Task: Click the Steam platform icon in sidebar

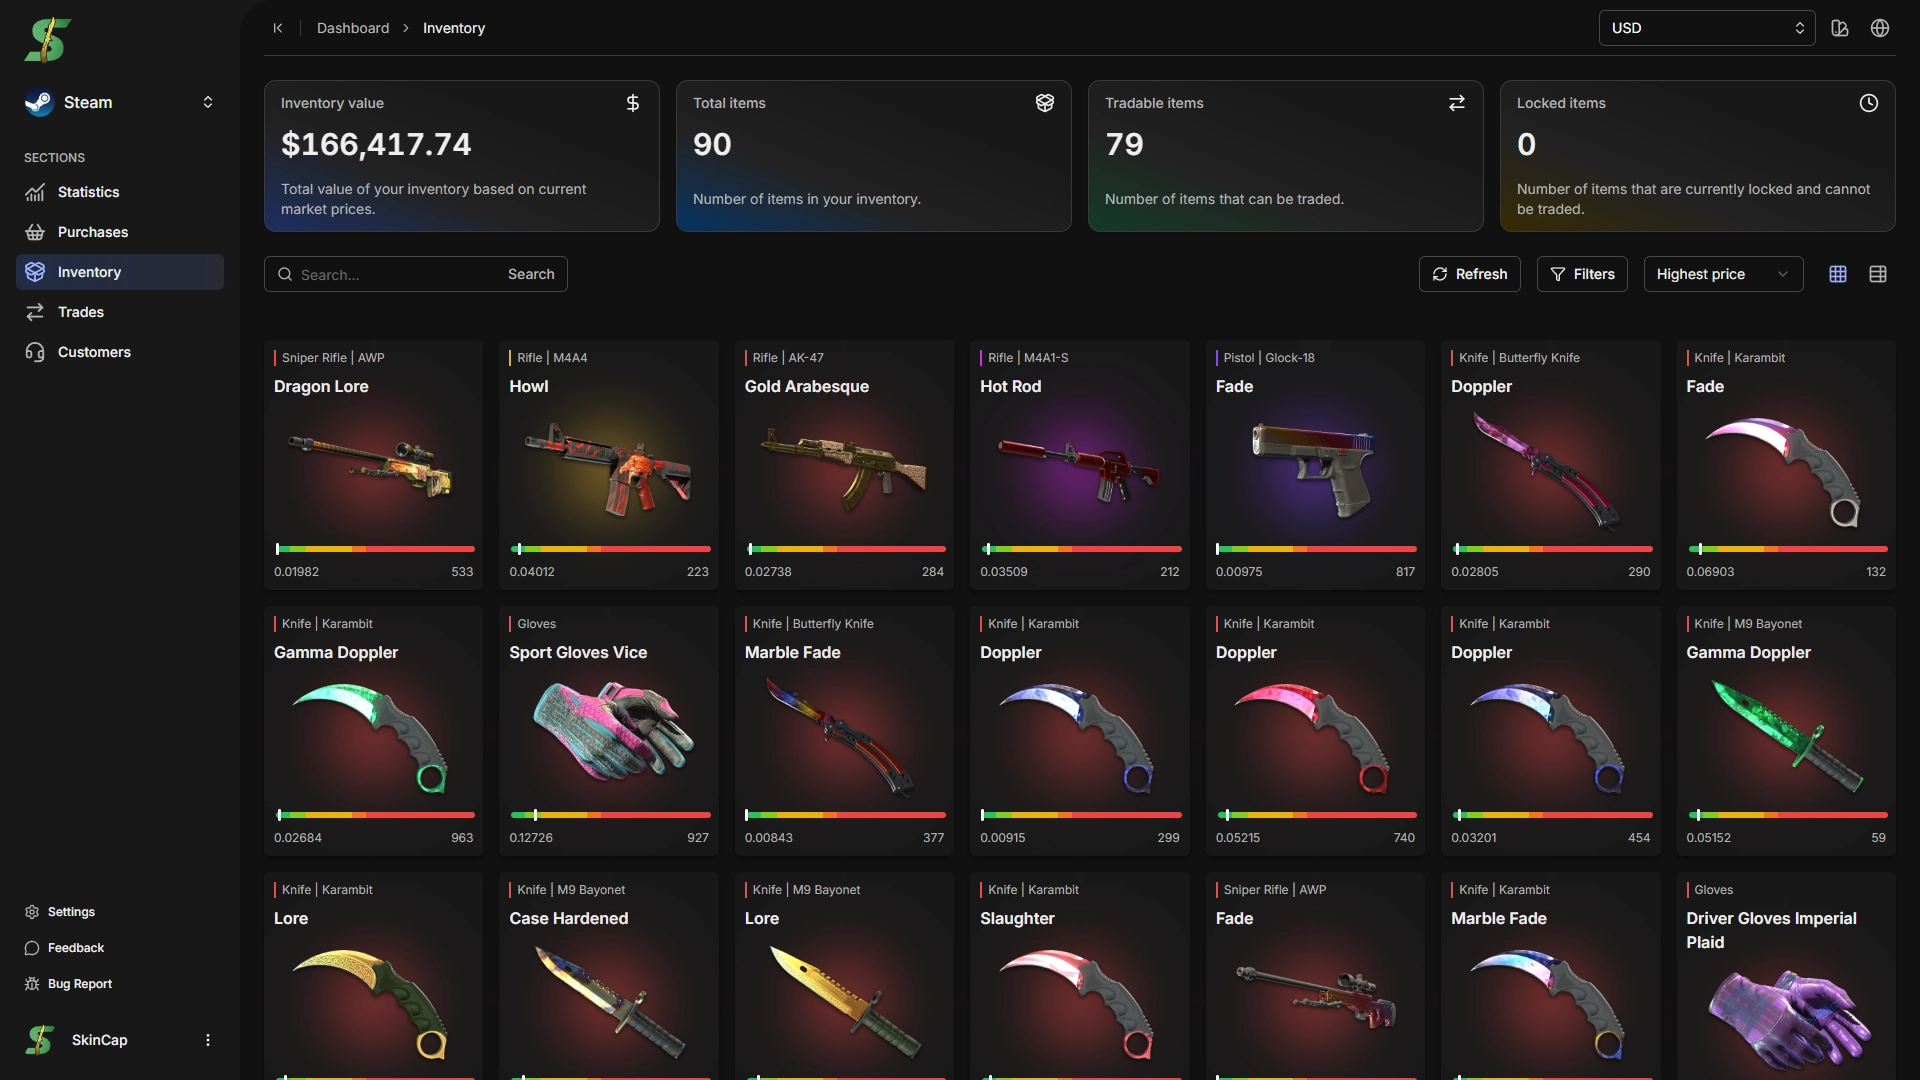Action: [39, 102]
